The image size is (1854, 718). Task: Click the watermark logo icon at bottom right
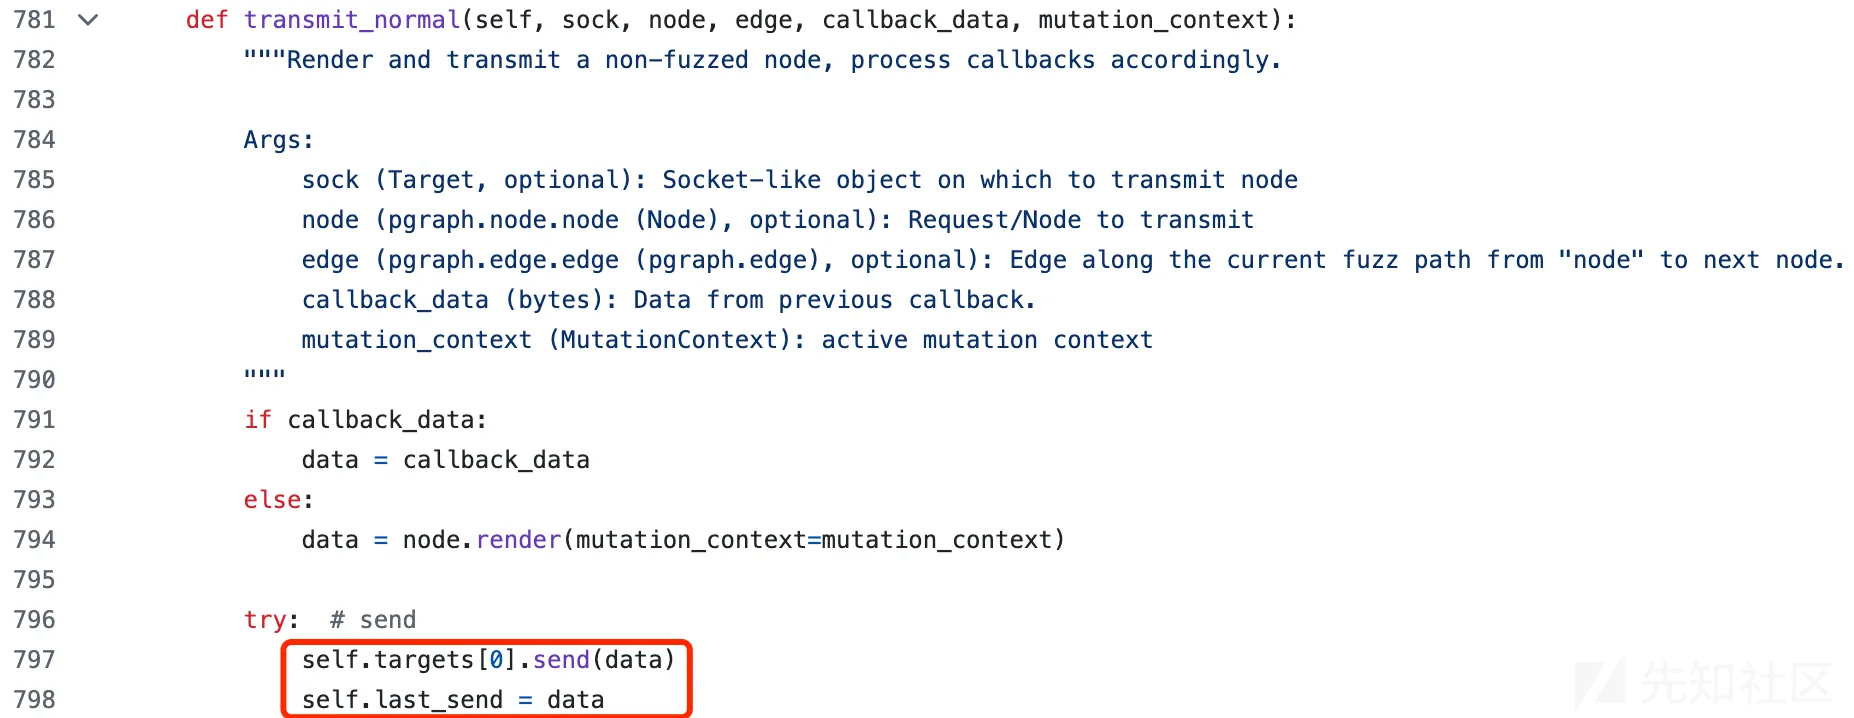click(1599, 685)
